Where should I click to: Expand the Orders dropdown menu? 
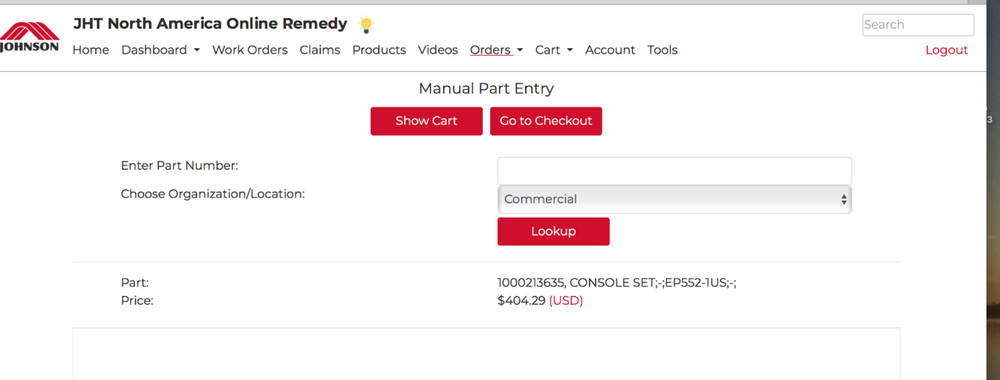click(496, 50)
